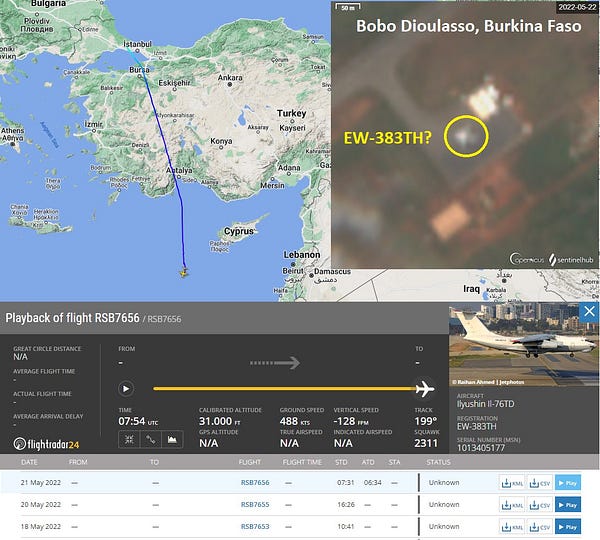Download KML for 18 May 2022 flight
The image size is (600, 540).
click(x=512, y=527)
